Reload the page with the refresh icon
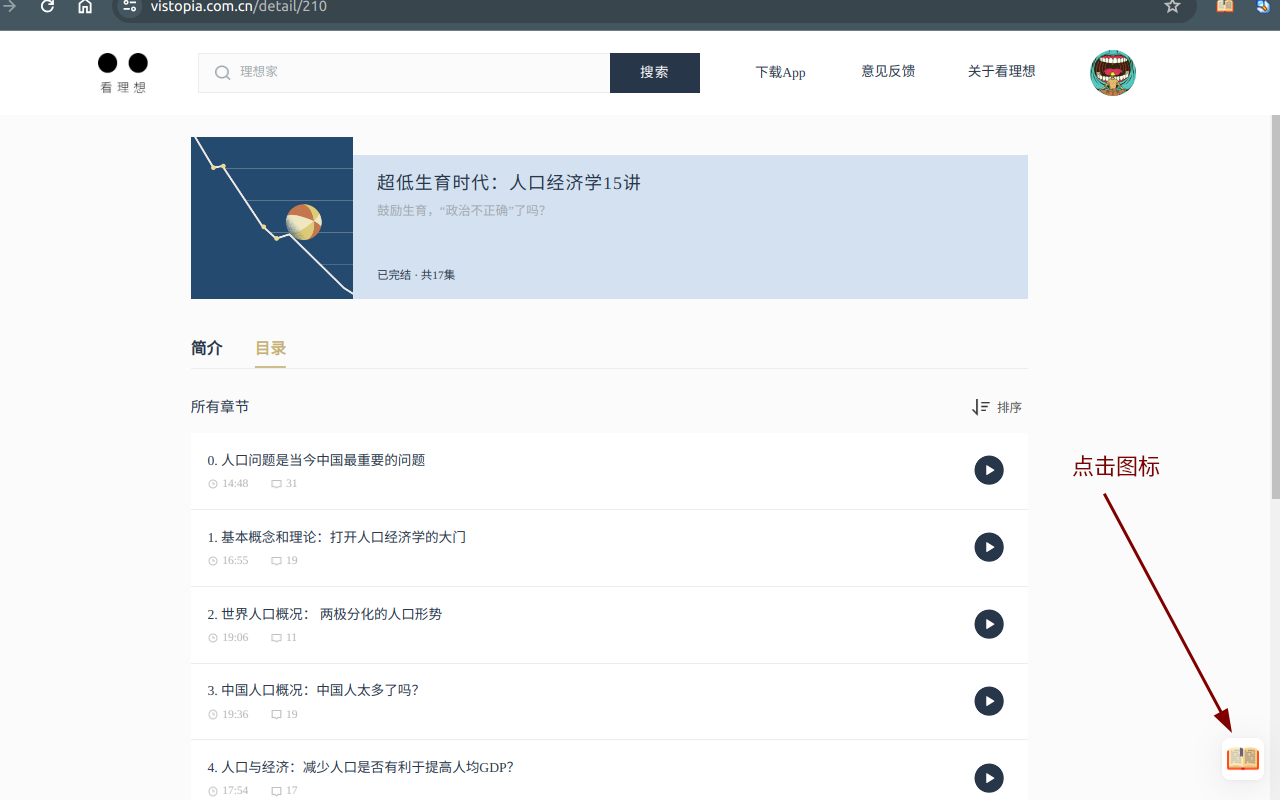 46,6
